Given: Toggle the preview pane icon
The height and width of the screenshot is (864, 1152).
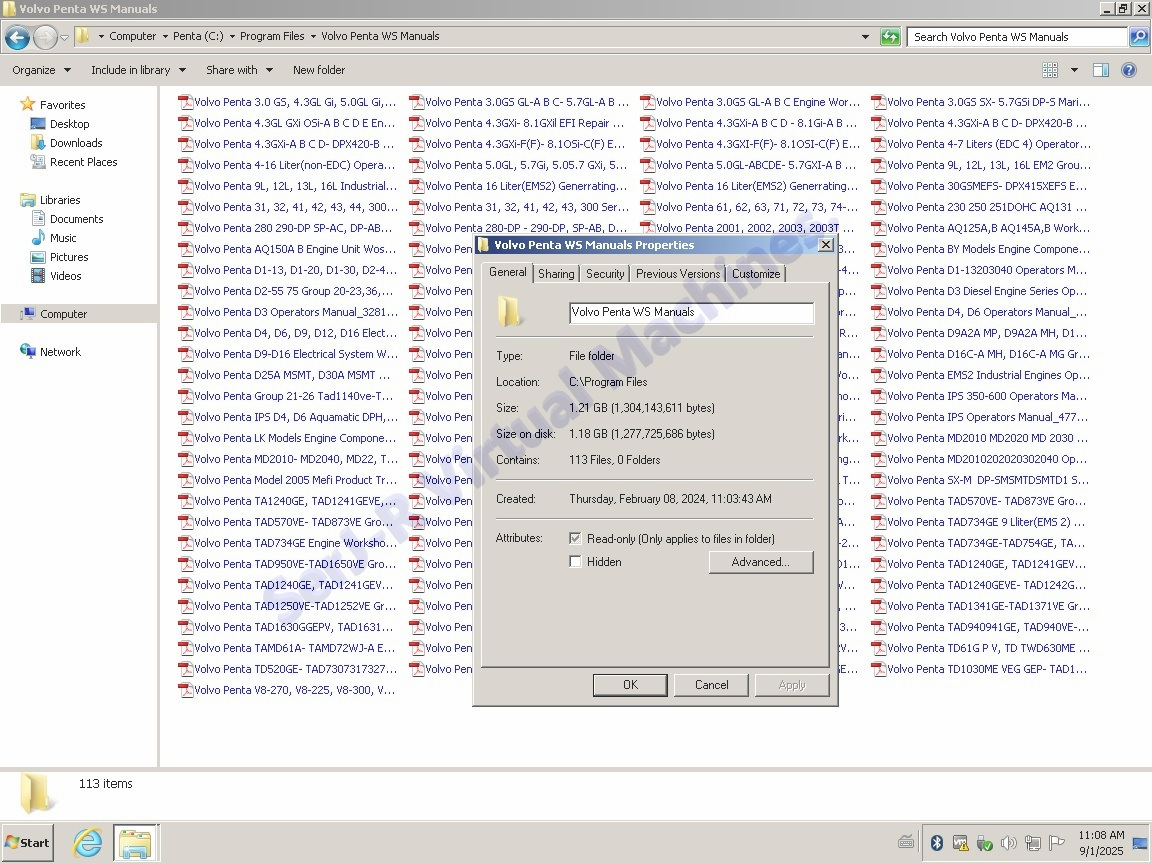Looking at the screenshot, I should point(1101,70).
